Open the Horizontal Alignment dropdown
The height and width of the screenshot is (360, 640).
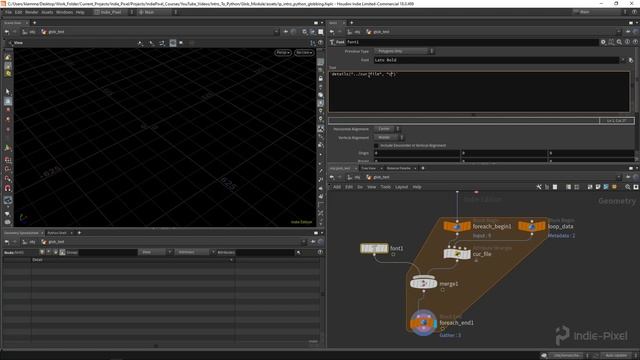[x=387, y=129]
